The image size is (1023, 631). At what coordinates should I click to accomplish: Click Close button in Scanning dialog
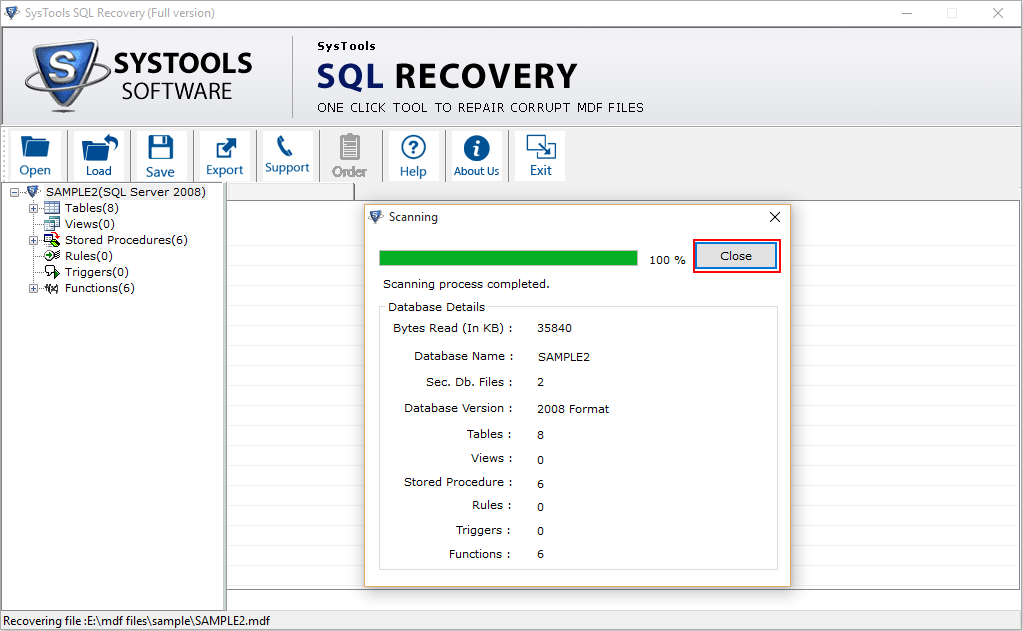coord(736,256)
